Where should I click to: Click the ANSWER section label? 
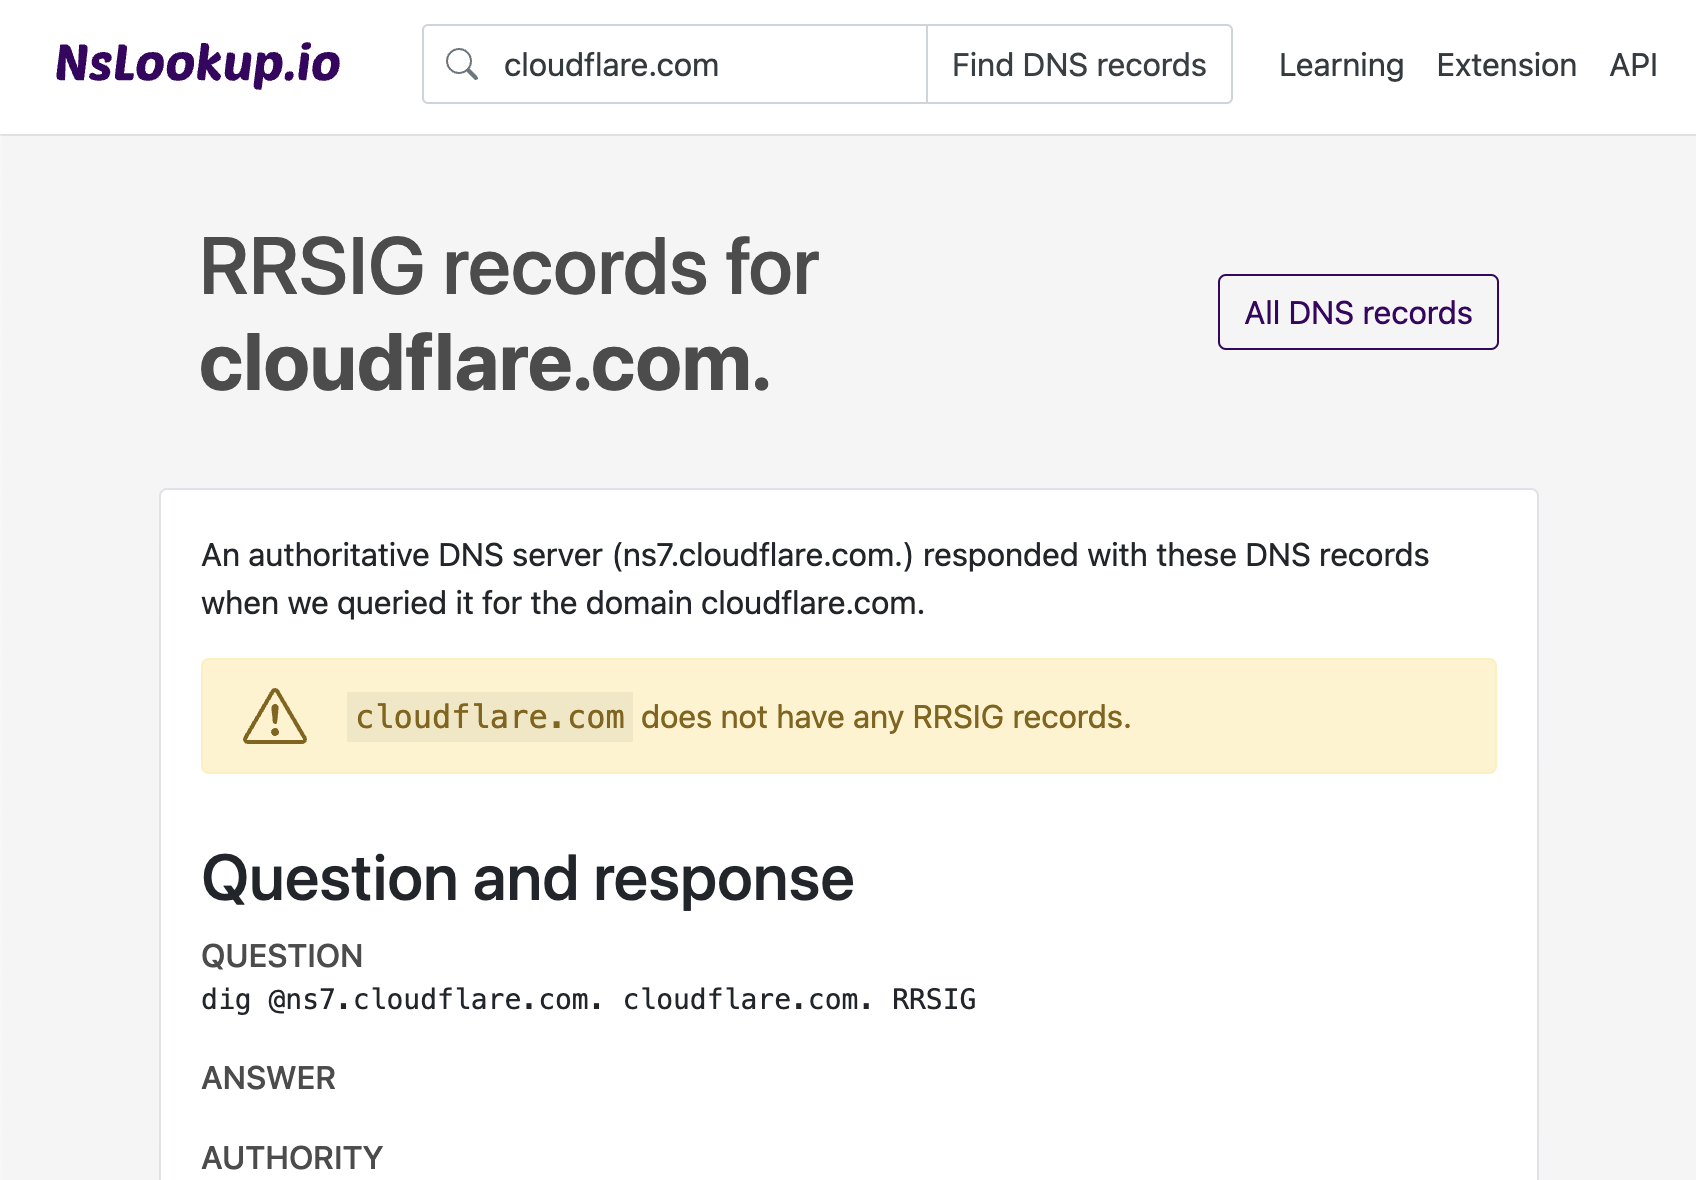coord(267,1078)
